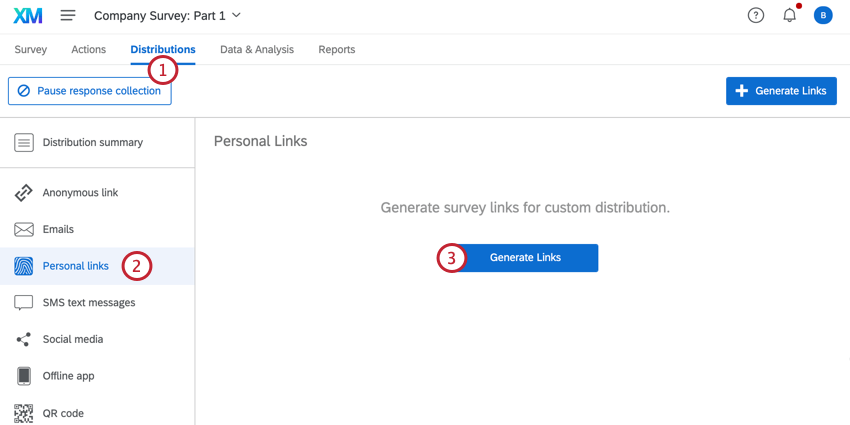Select the Emails envelope icon
This screenshot has height=425, width=850.
click(24, 230)
